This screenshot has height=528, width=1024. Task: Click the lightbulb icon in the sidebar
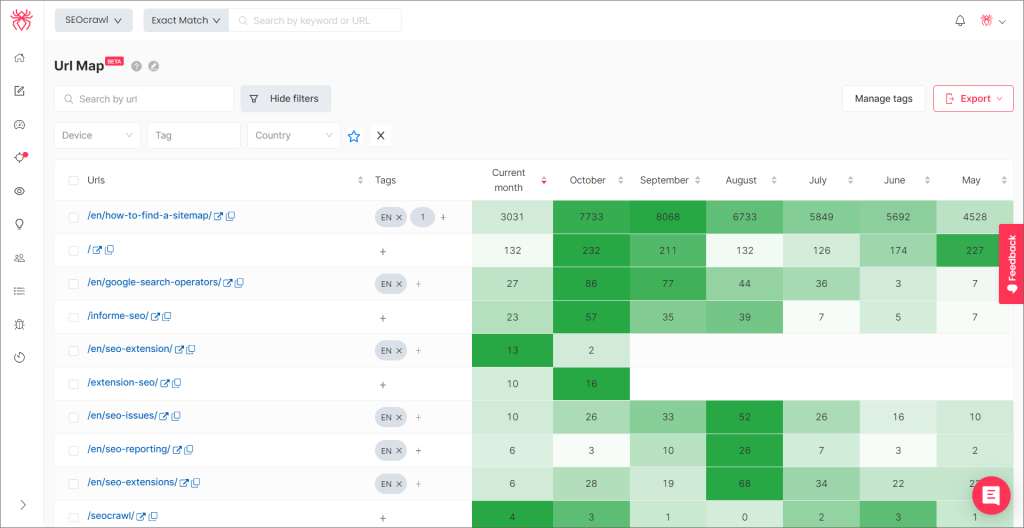tap(19, 224)
